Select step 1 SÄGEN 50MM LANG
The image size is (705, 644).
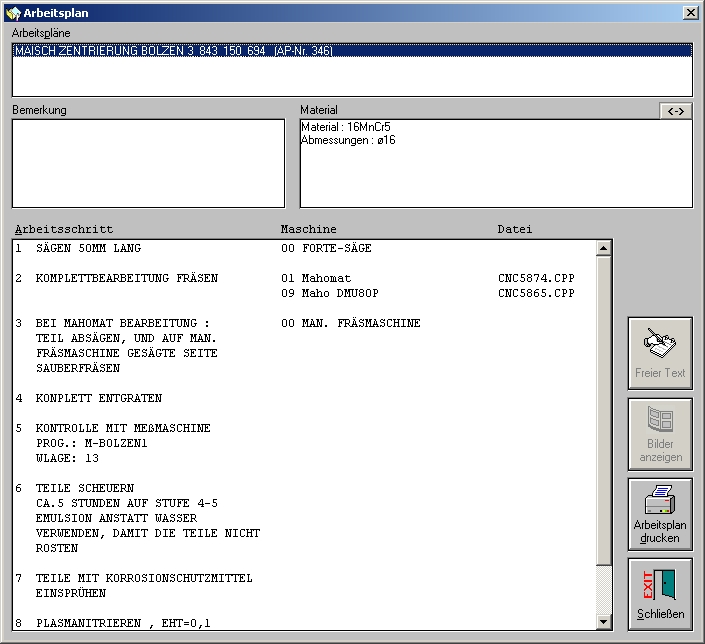pos(90,248)
